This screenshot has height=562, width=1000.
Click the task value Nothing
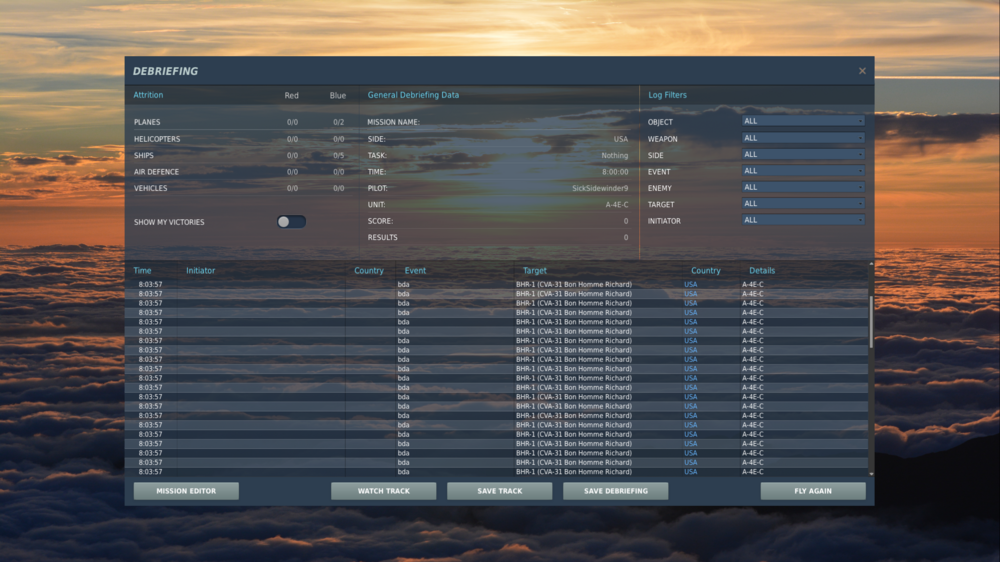615,155
